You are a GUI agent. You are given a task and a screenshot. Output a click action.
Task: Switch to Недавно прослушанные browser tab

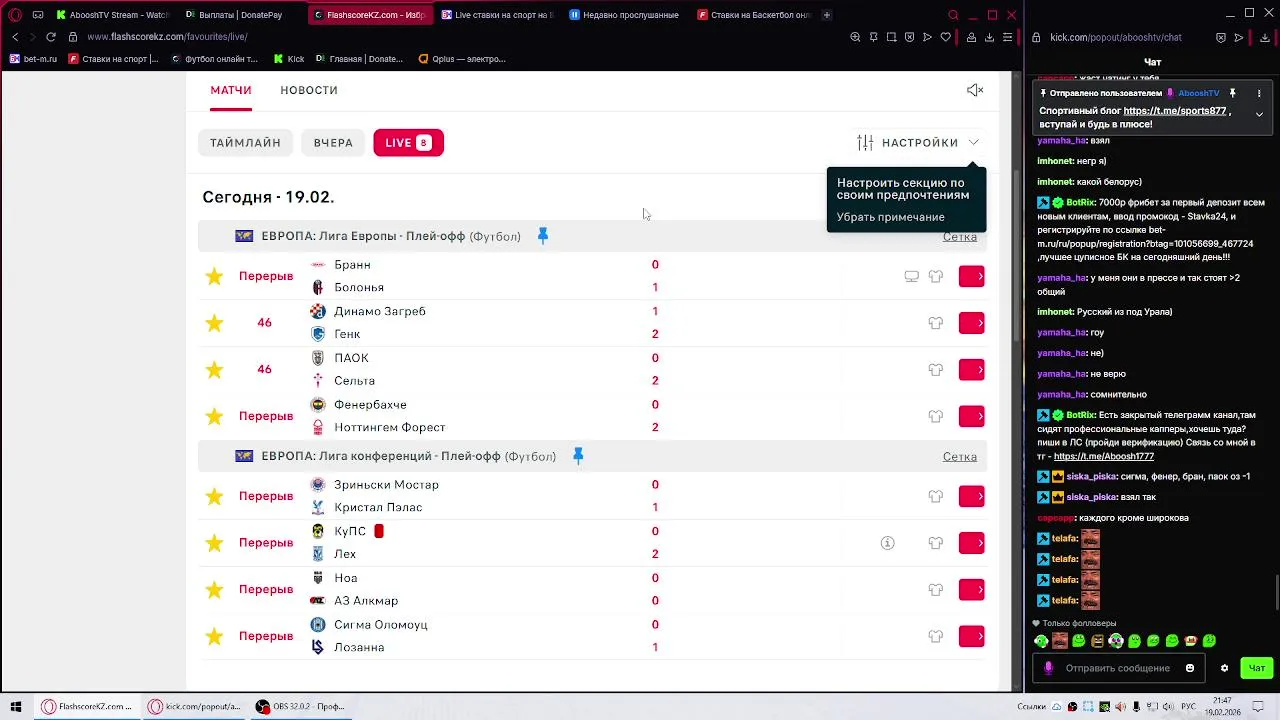point(624,15)
